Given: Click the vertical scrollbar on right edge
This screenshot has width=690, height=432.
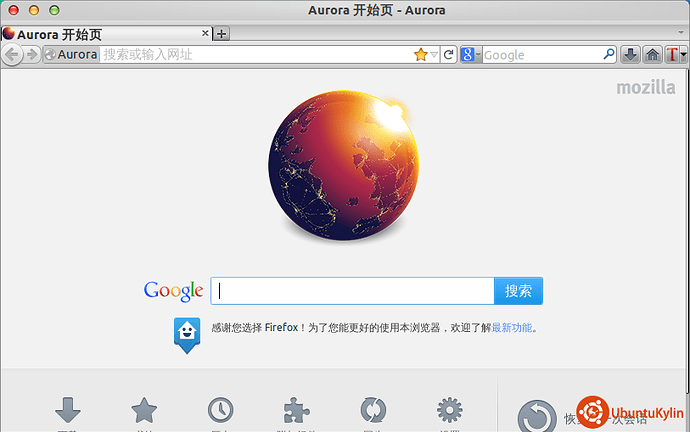Looking at the screenshot, I should (x=687, y=232).
